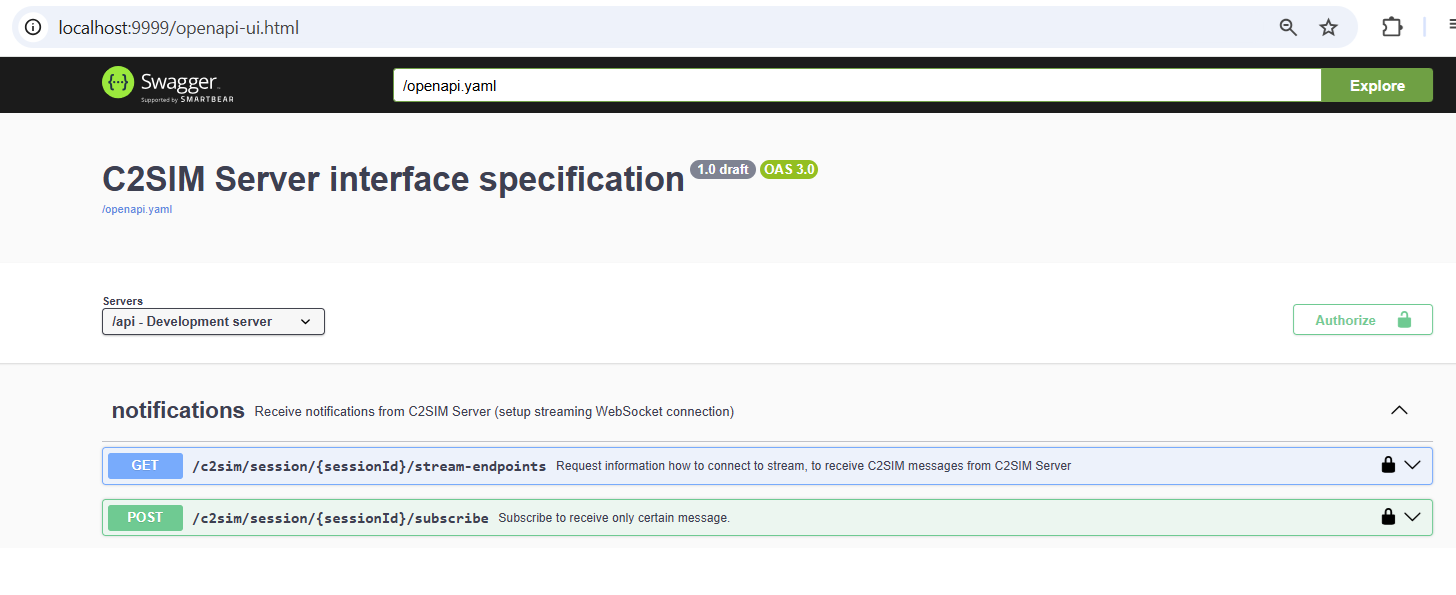
Task: Click the GET method badge
Action: coord(145,465)
